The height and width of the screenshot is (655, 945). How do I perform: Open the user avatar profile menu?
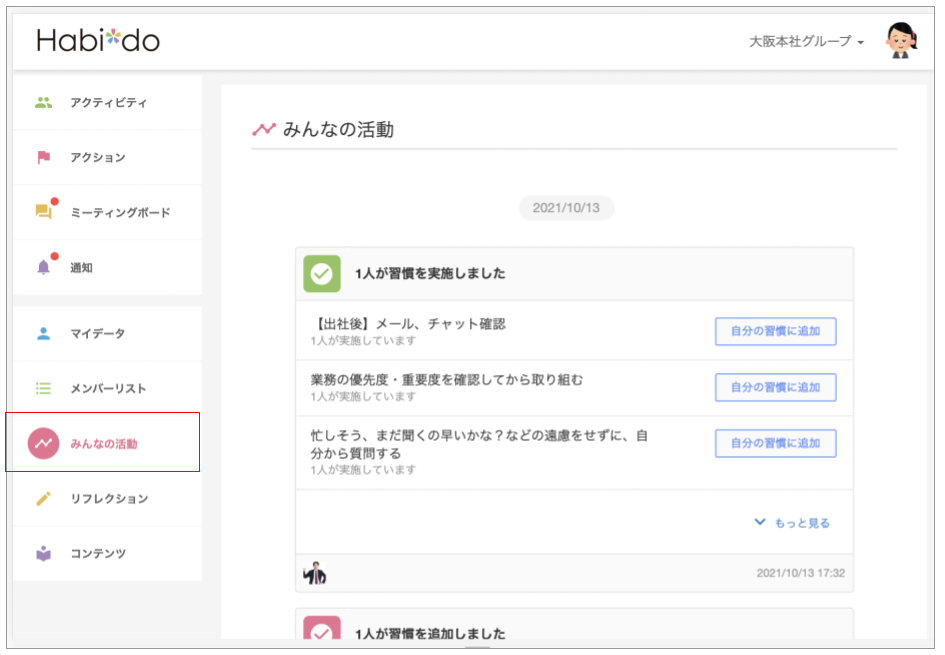(902, 40)
